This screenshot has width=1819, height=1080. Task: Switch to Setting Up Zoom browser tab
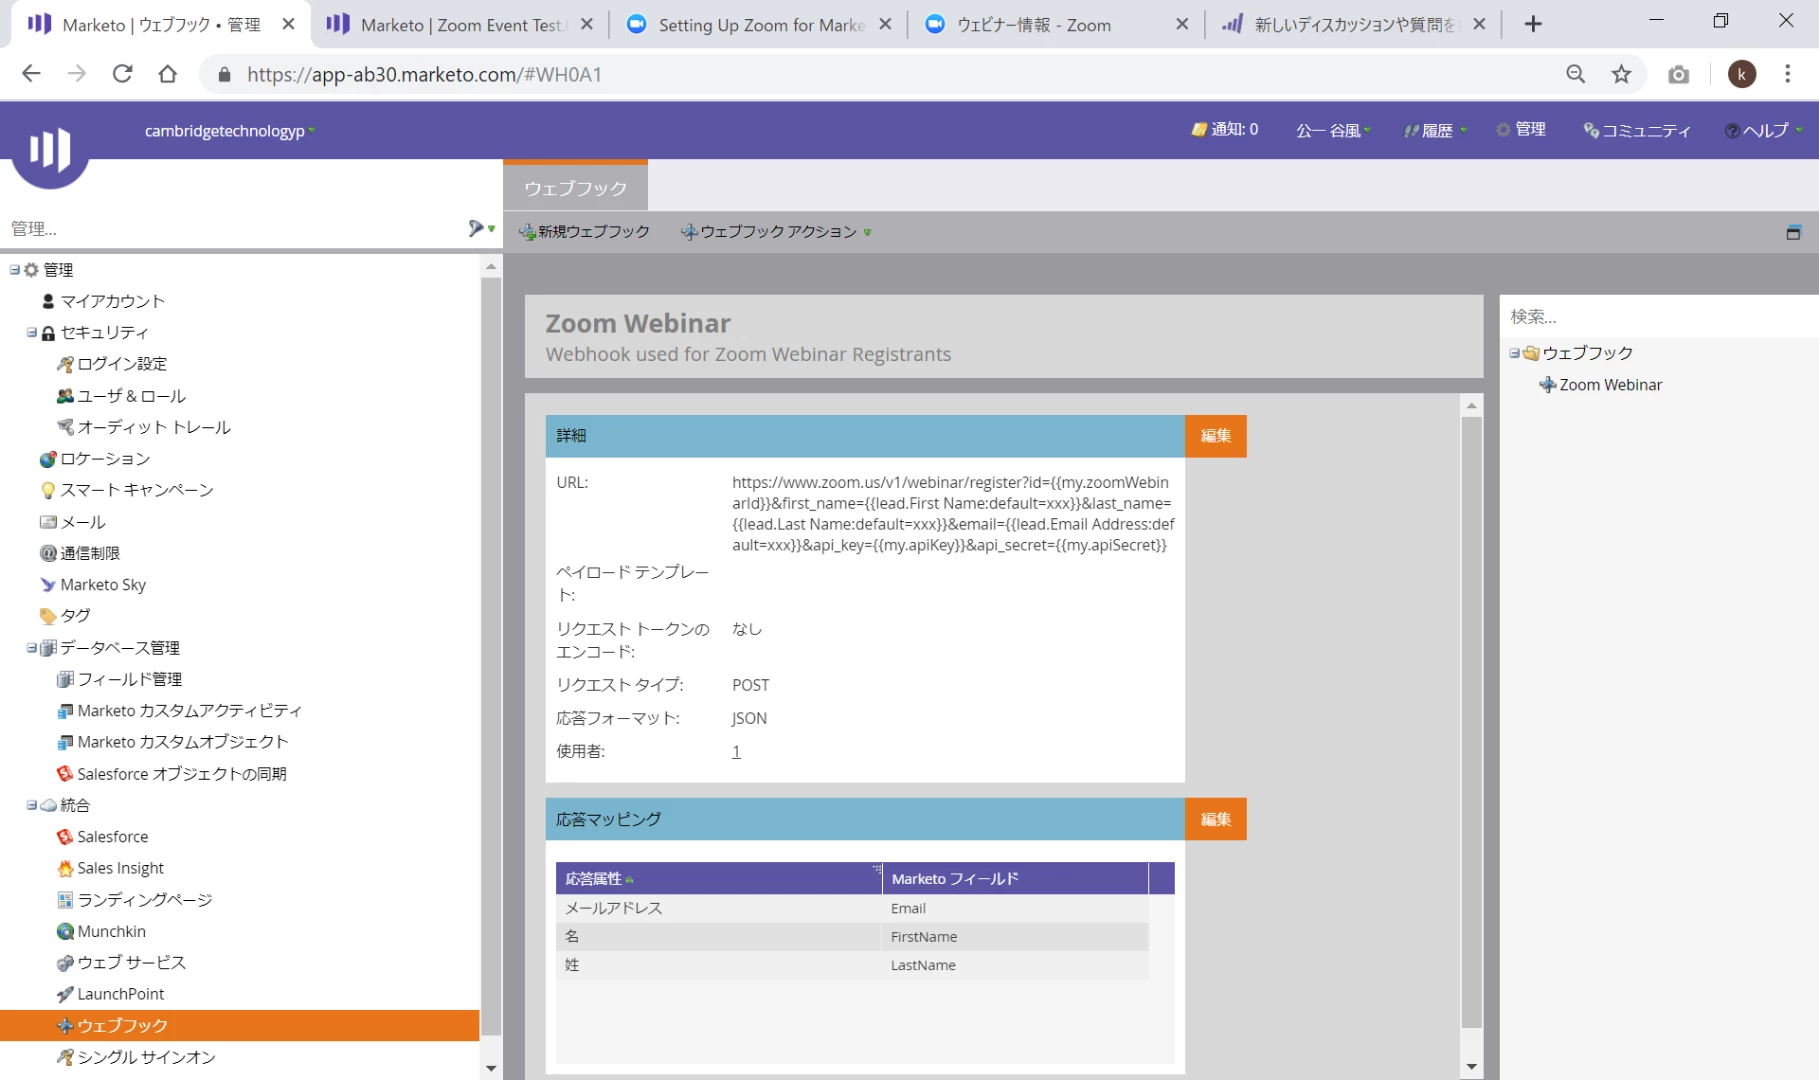pyautogui.click(x=760, y=25)
